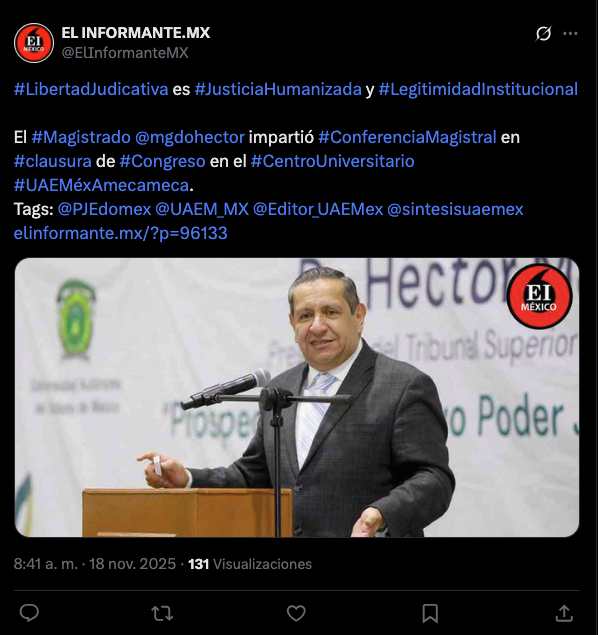
Task: Visit the @PJEdomex tagged account
Action: [x=104, y=209]
